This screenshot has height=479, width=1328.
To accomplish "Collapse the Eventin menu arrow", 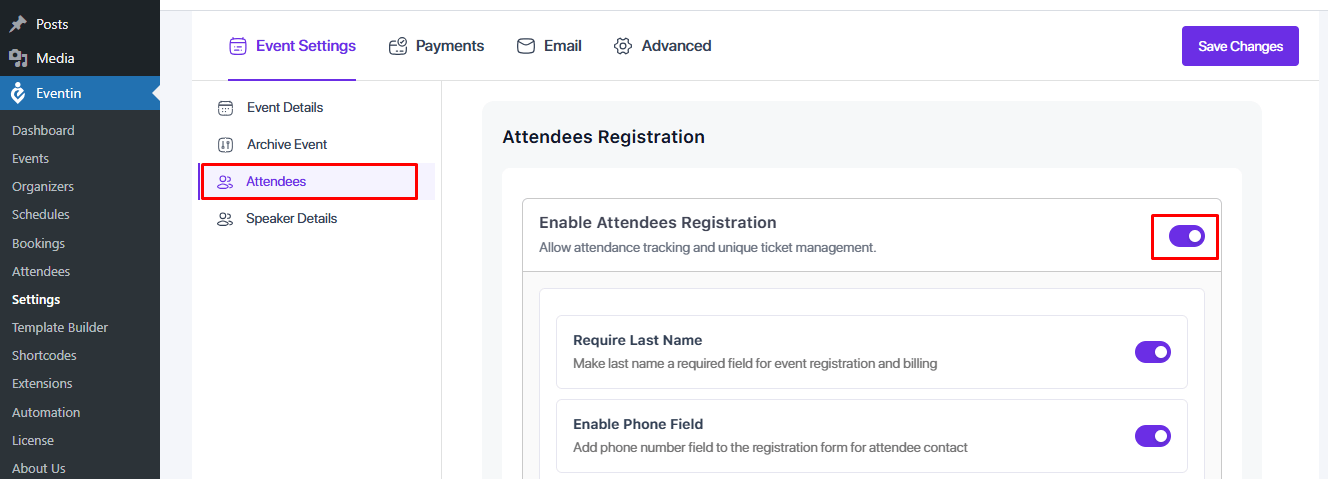I will (155, 93).
